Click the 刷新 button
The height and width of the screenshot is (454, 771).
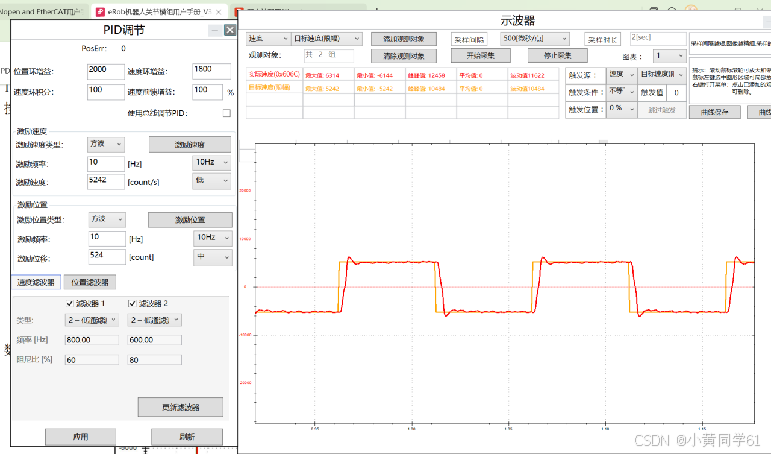[187, 437]
